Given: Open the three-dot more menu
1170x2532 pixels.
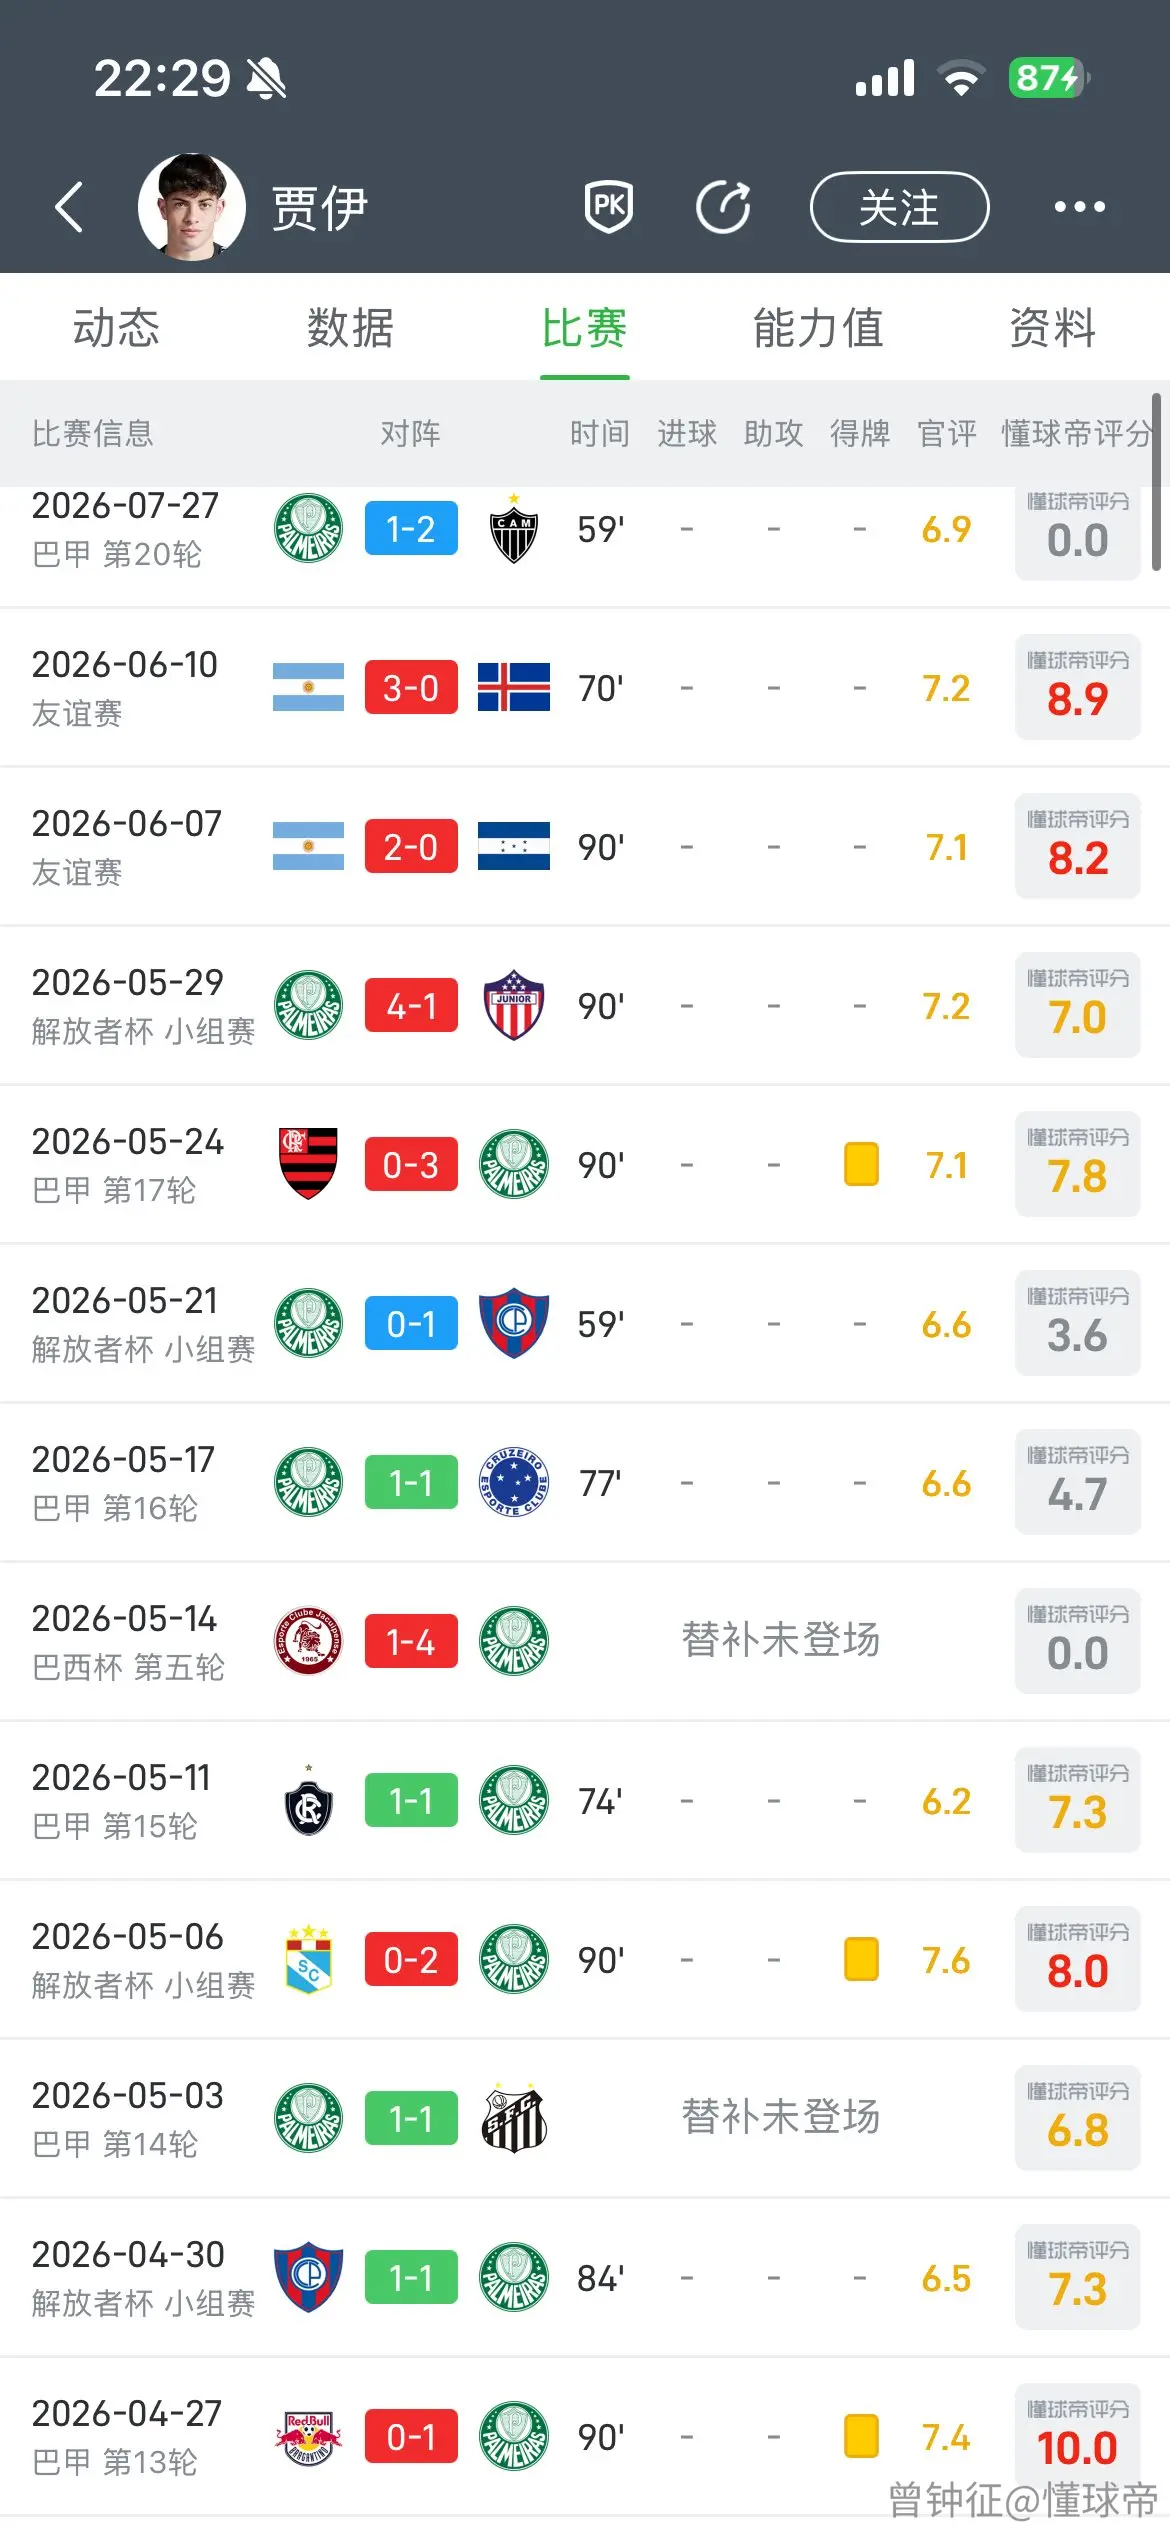Looking at the screenshot, I should tap(1080, 207).
